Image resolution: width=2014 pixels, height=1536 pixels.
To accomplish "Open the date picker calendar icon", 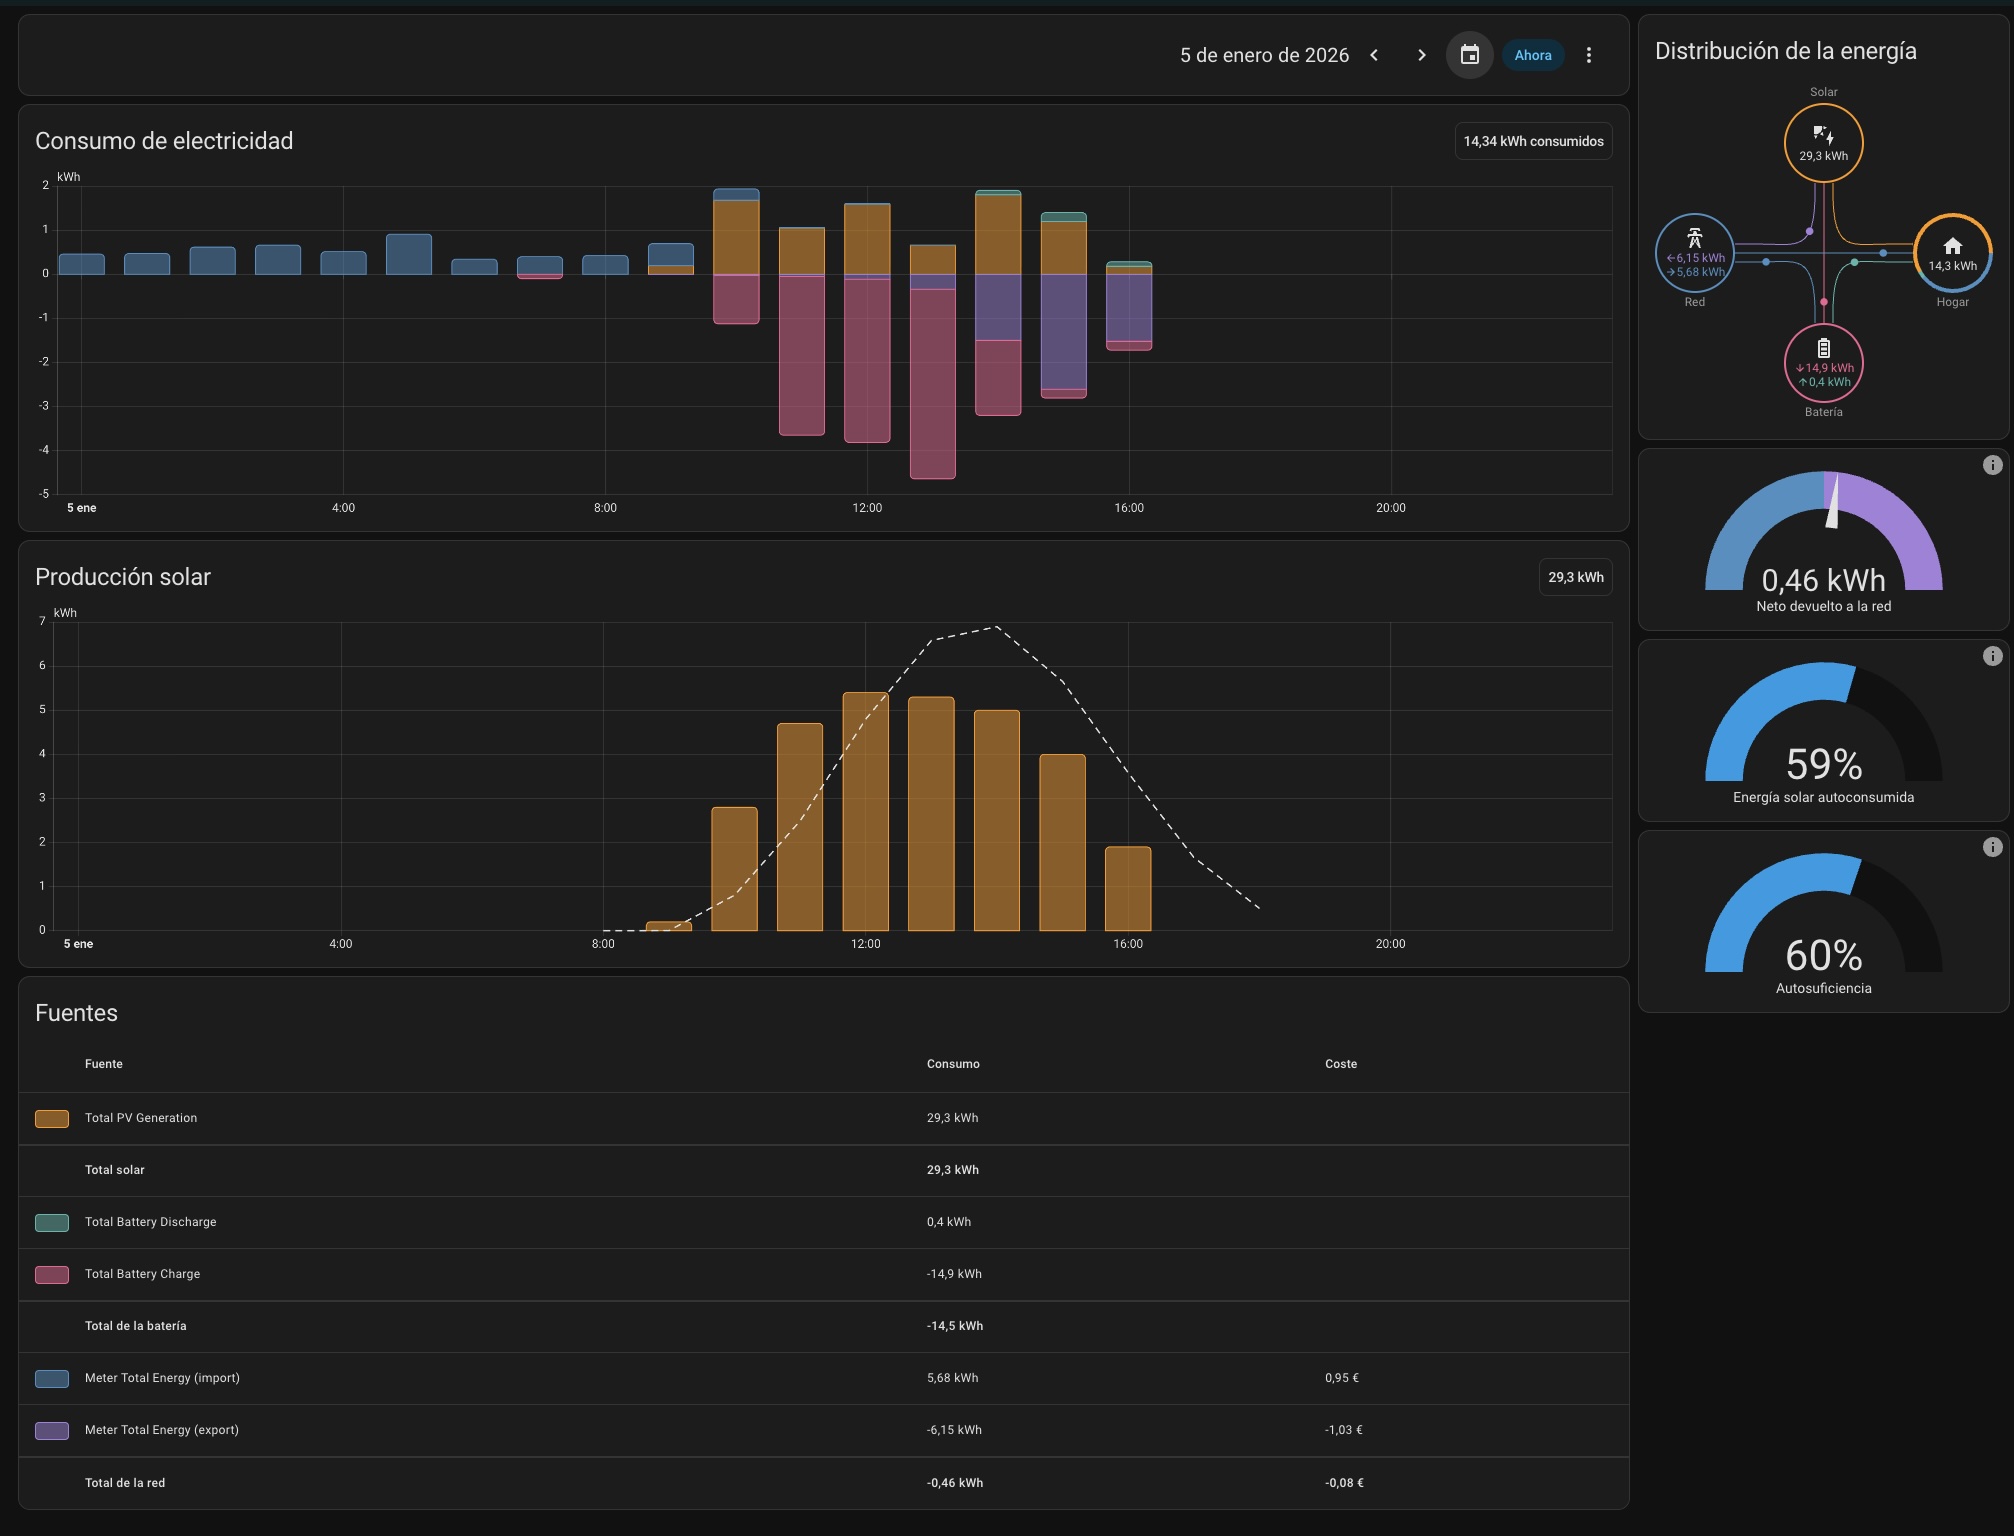I will point(1469,55).
